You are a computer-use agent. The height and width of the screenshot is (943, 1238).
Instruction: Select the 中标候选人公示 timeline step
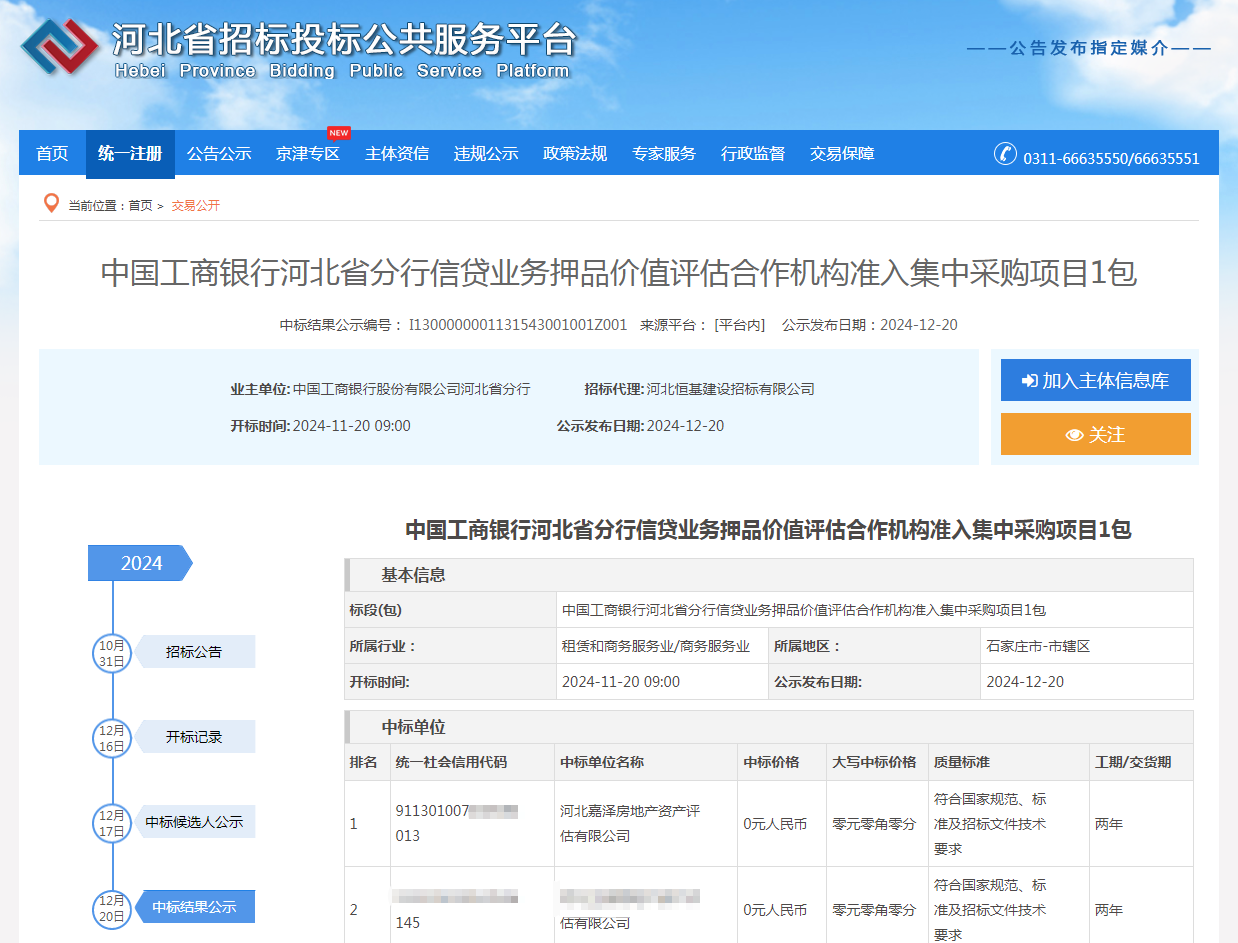point(197,823)
